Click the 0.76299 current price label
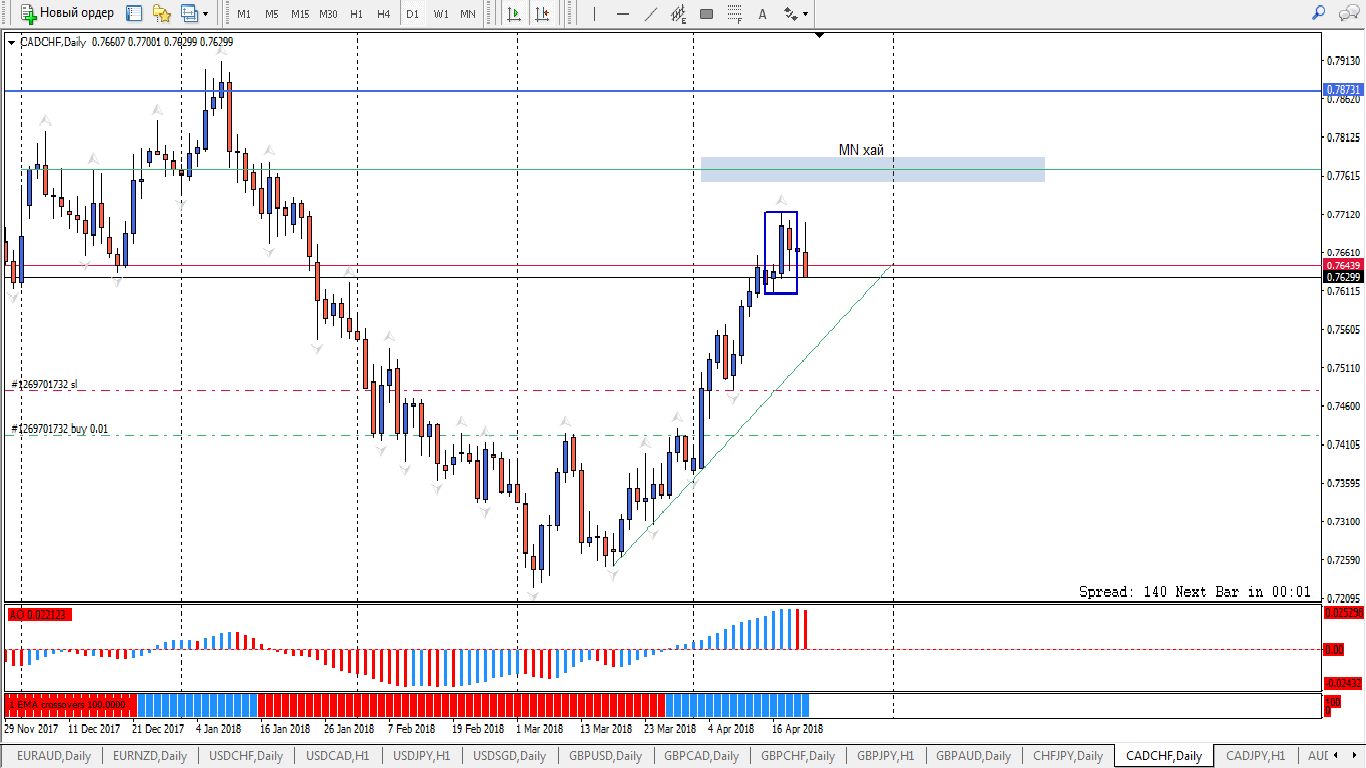 pyautogui.click(x=1343, y=277)
